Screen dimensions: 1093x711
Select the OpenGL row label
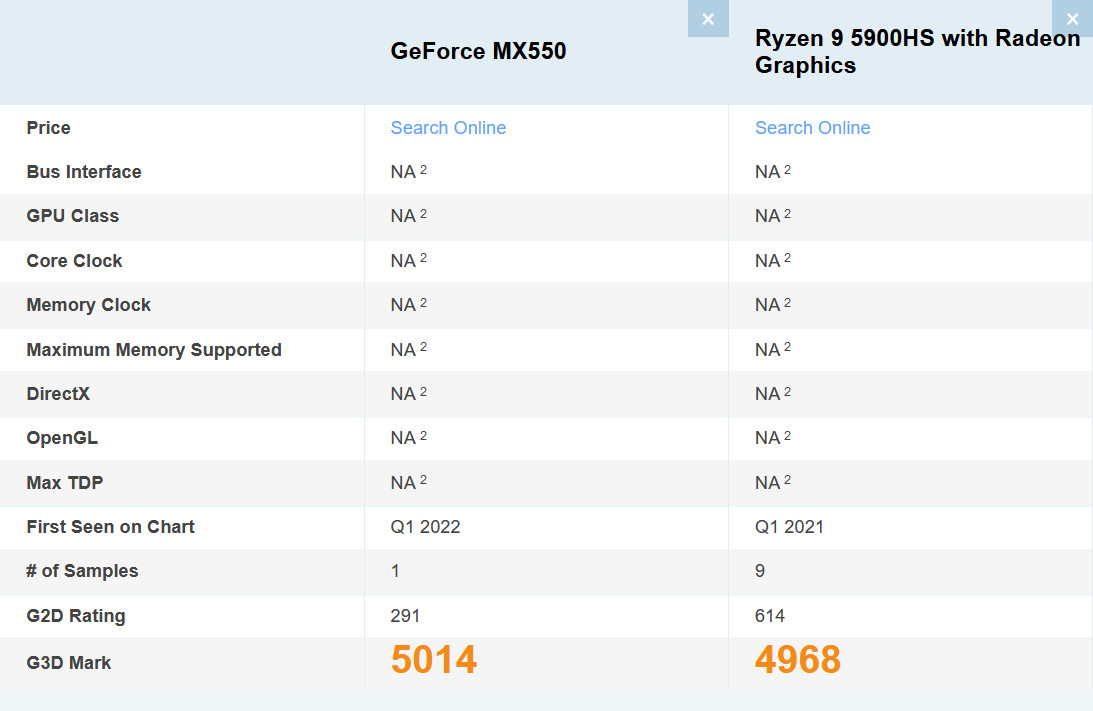[x=62, y=438]
